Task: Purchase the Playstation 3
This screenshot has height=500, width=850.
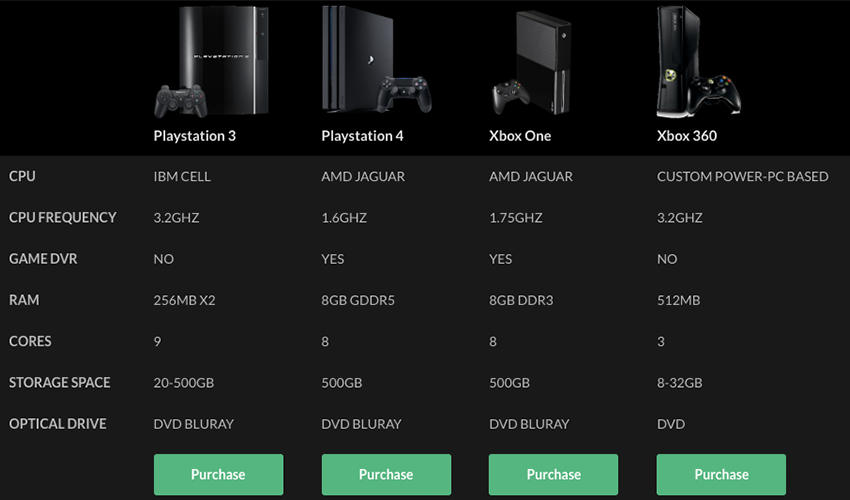Action: pos(218,475)
